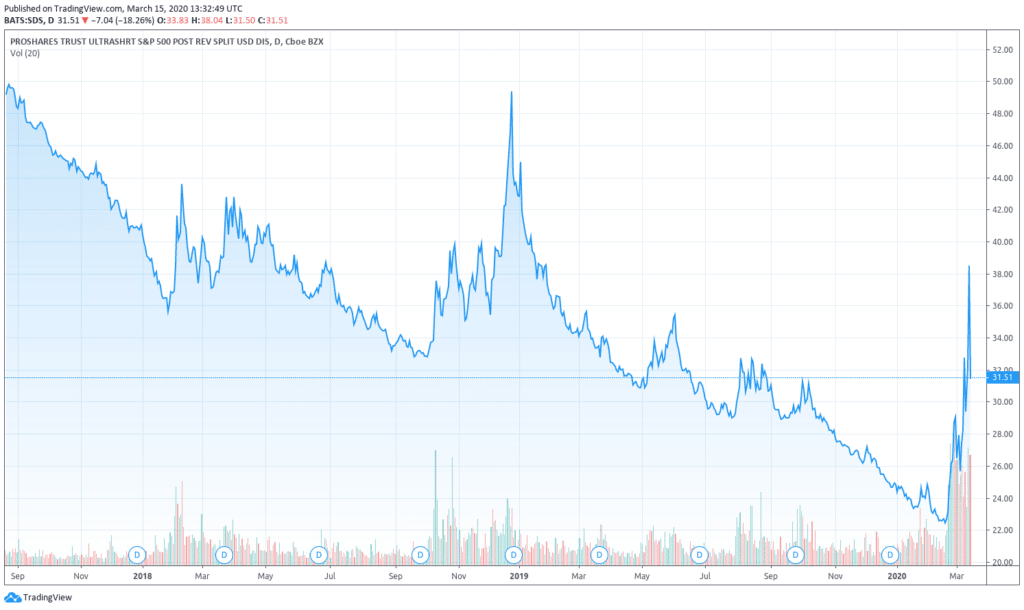Click the 40.00 price axis label

pyautogui.click(x=1002, y=242)
